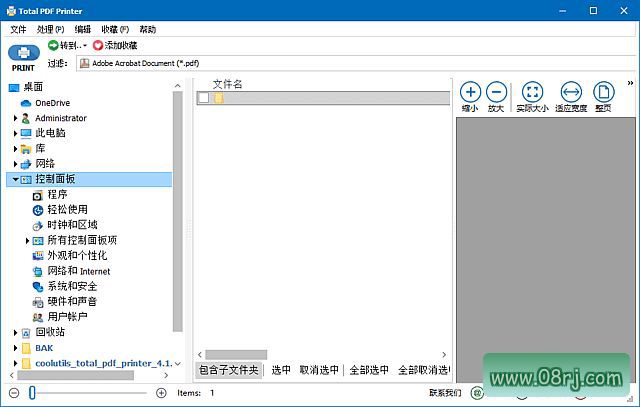Click the file list horizontal scrollbar thumb
640x407 pixels.
tap(236, 354)
